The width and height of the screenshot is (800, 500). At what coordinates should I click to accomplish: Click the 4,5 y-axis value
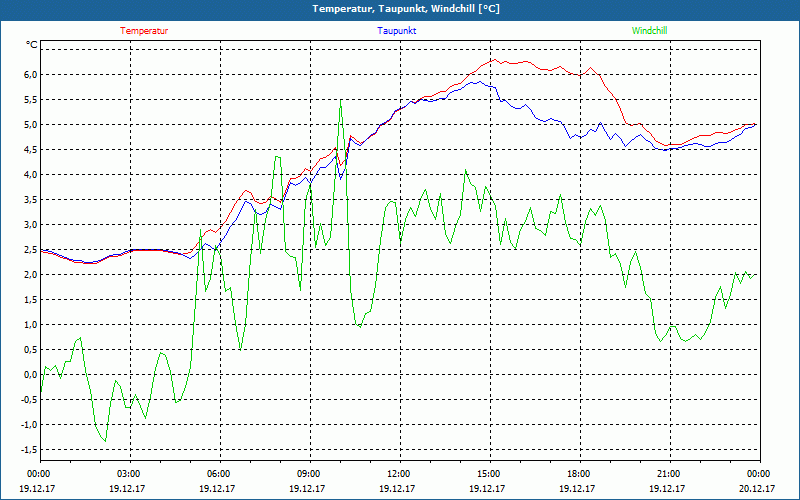(x=31, y=149)
